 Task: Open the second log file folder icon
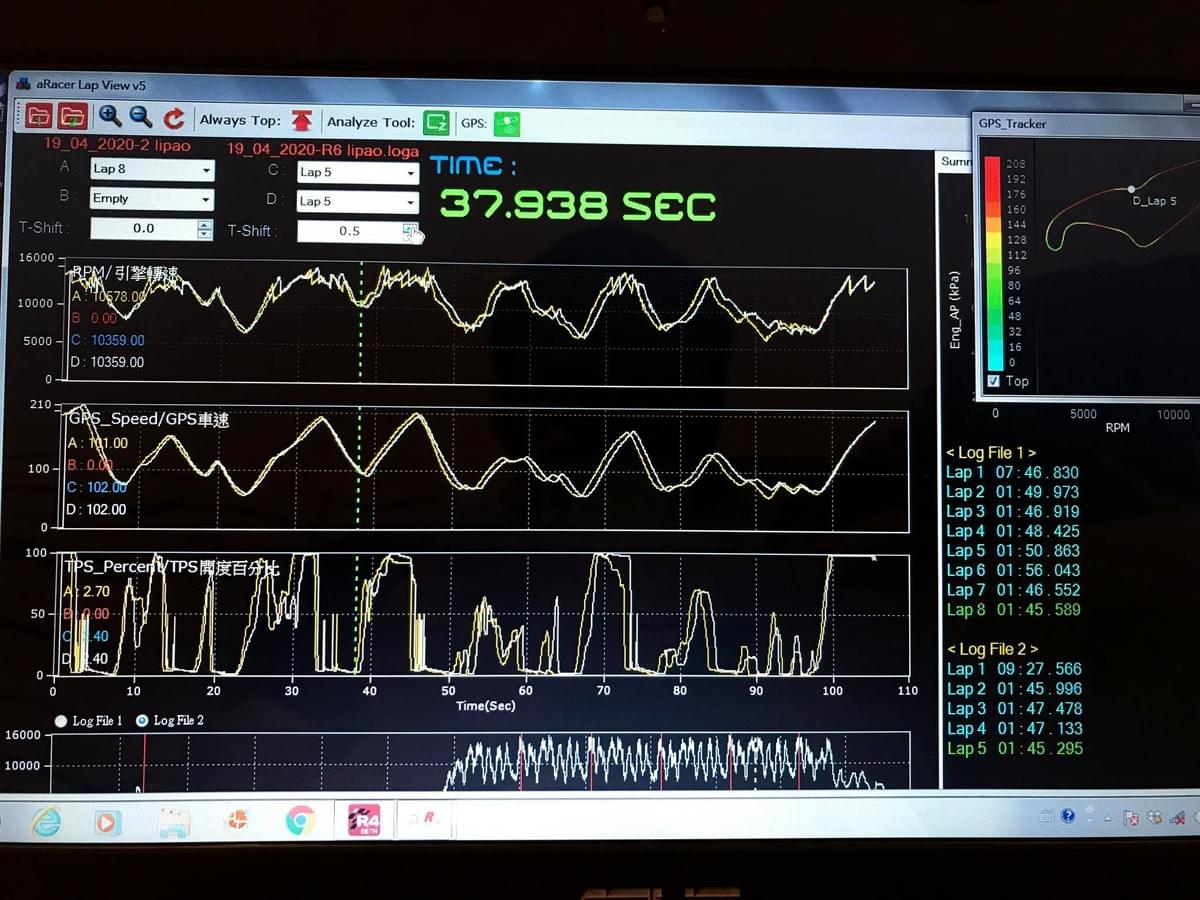pyautogui.click(x=72, y=117)
